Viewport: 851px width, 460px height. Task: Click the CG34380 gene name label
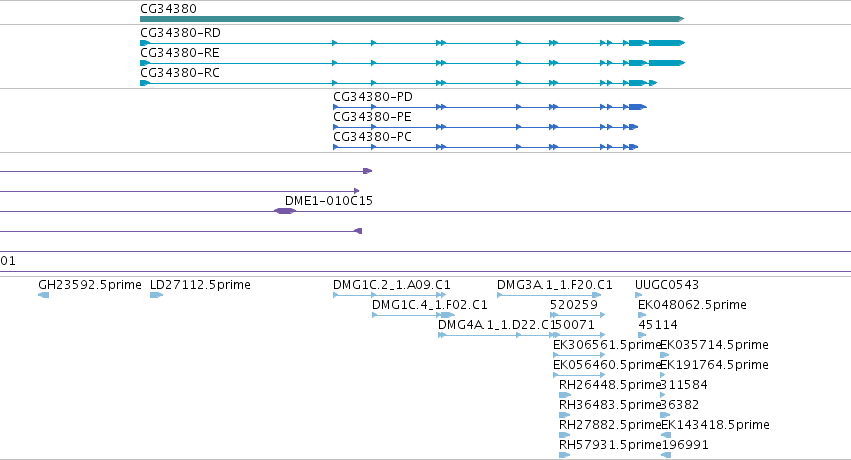click(x=168, y=9)
